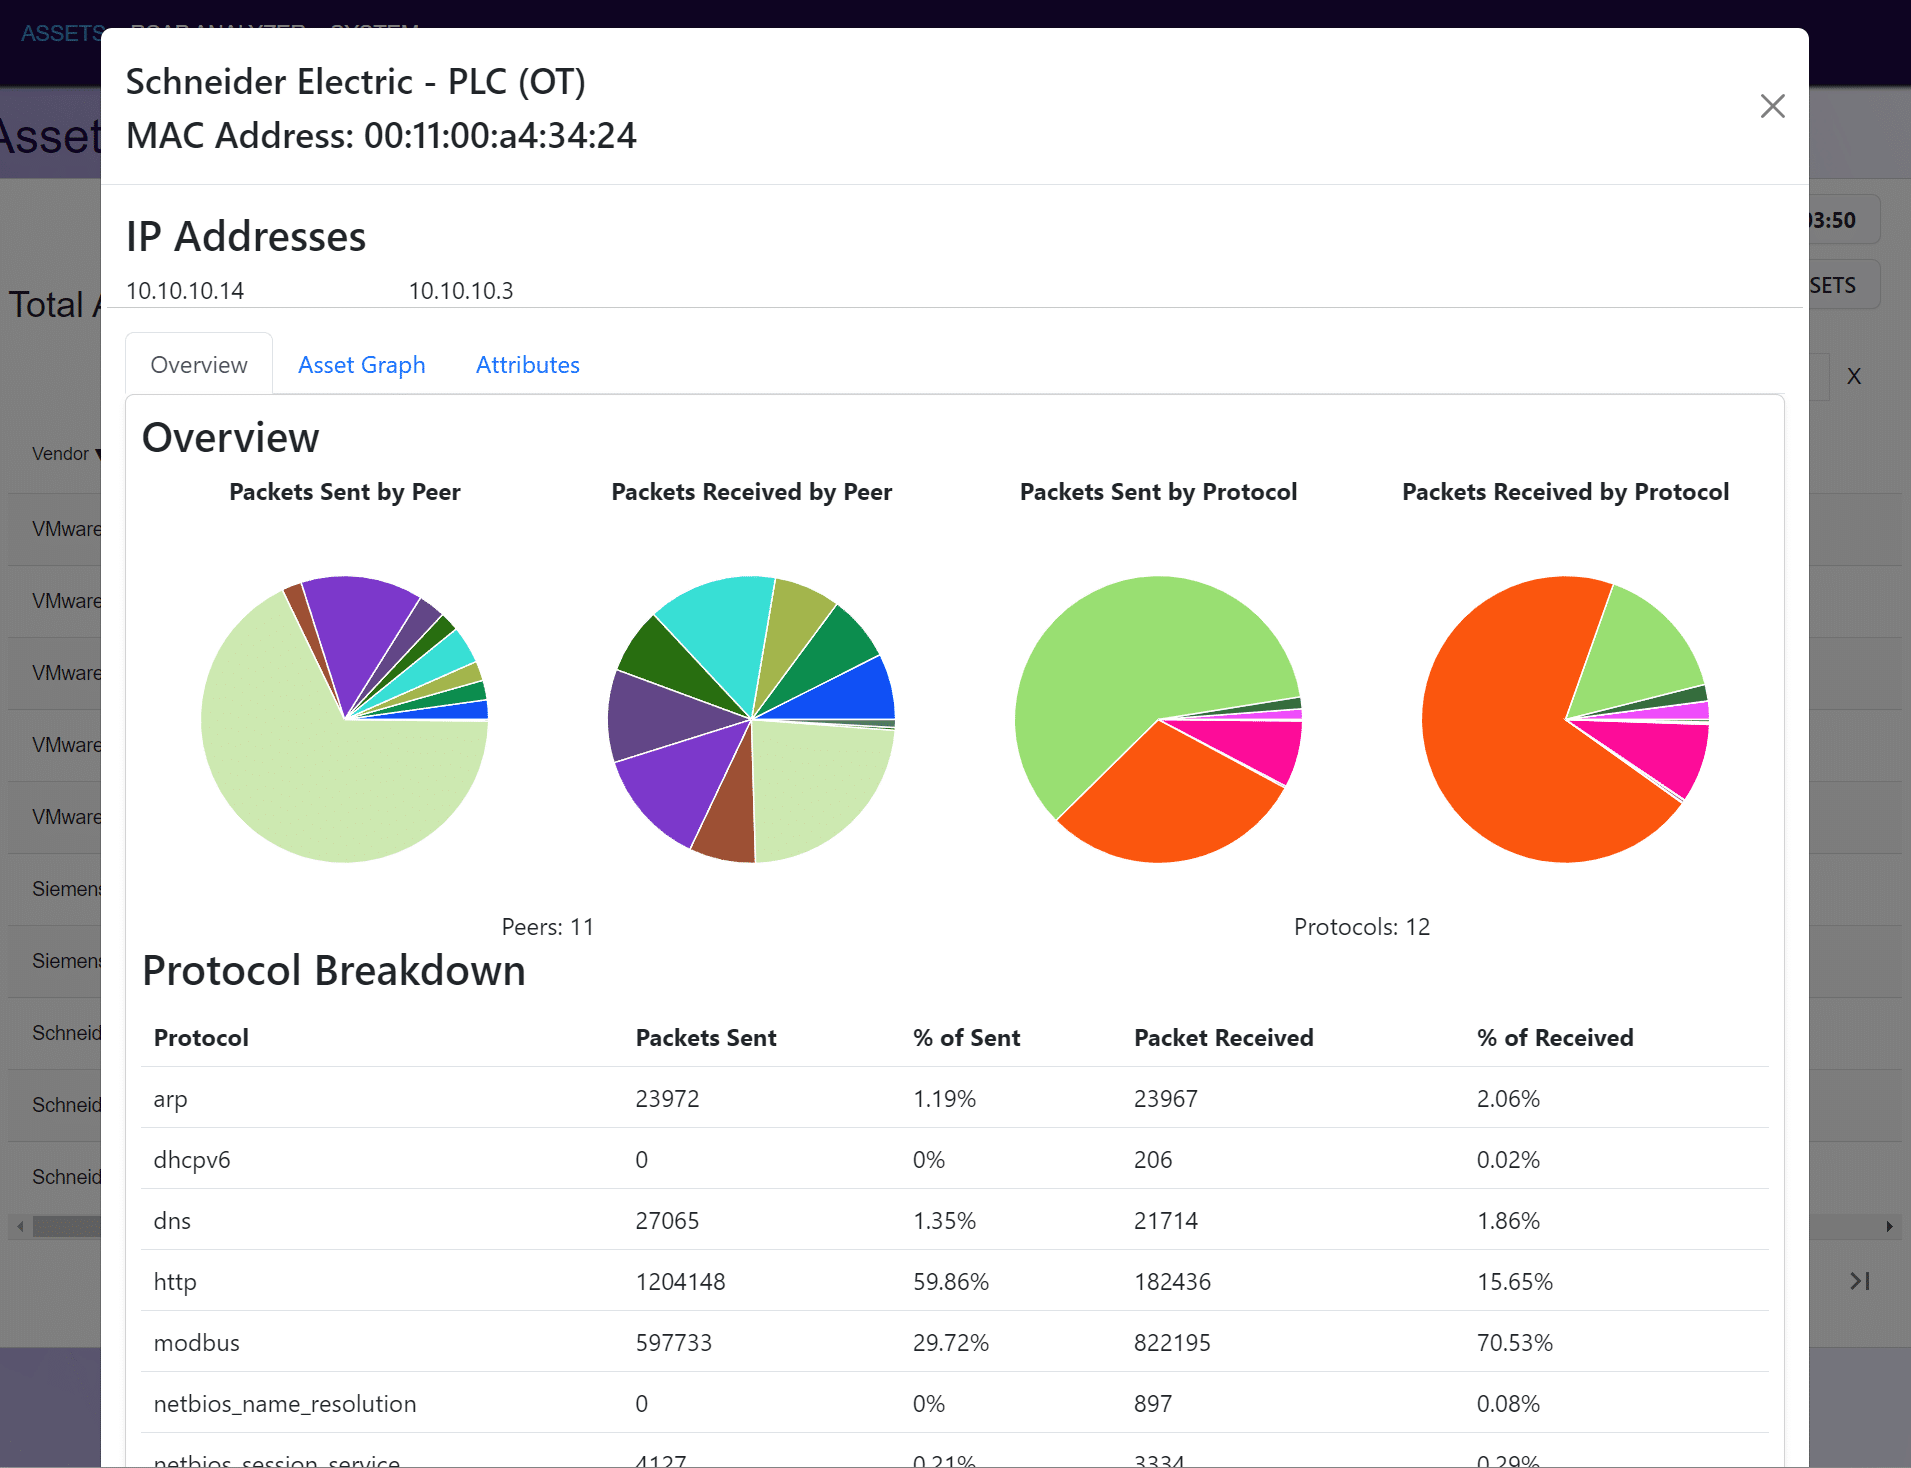
Task: Click the Packet Received column header
Action: click(x=1223, y=1038)
